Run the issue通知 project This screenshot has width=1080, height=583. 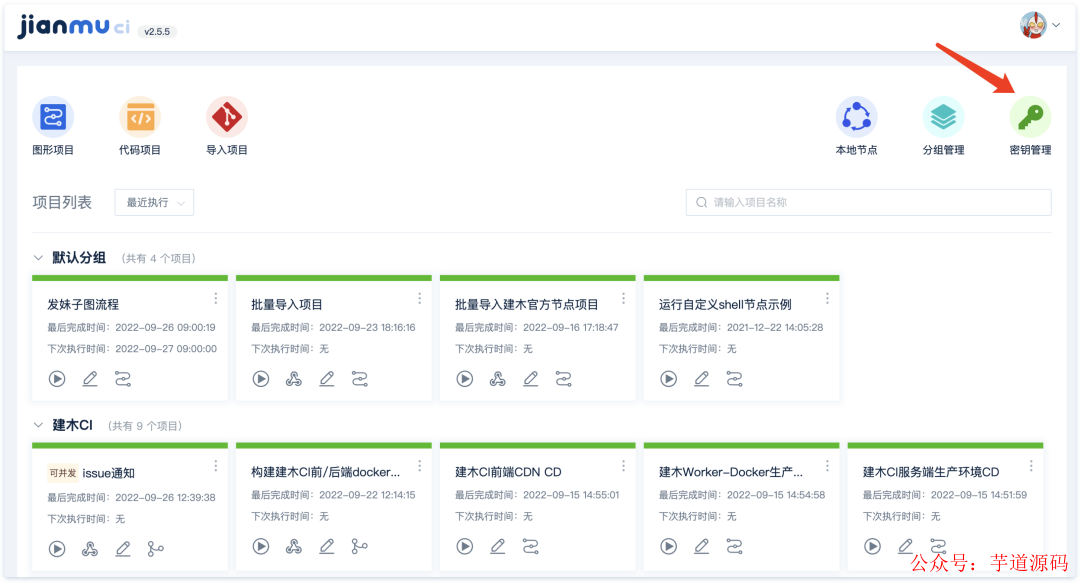(x=57, y=549)
